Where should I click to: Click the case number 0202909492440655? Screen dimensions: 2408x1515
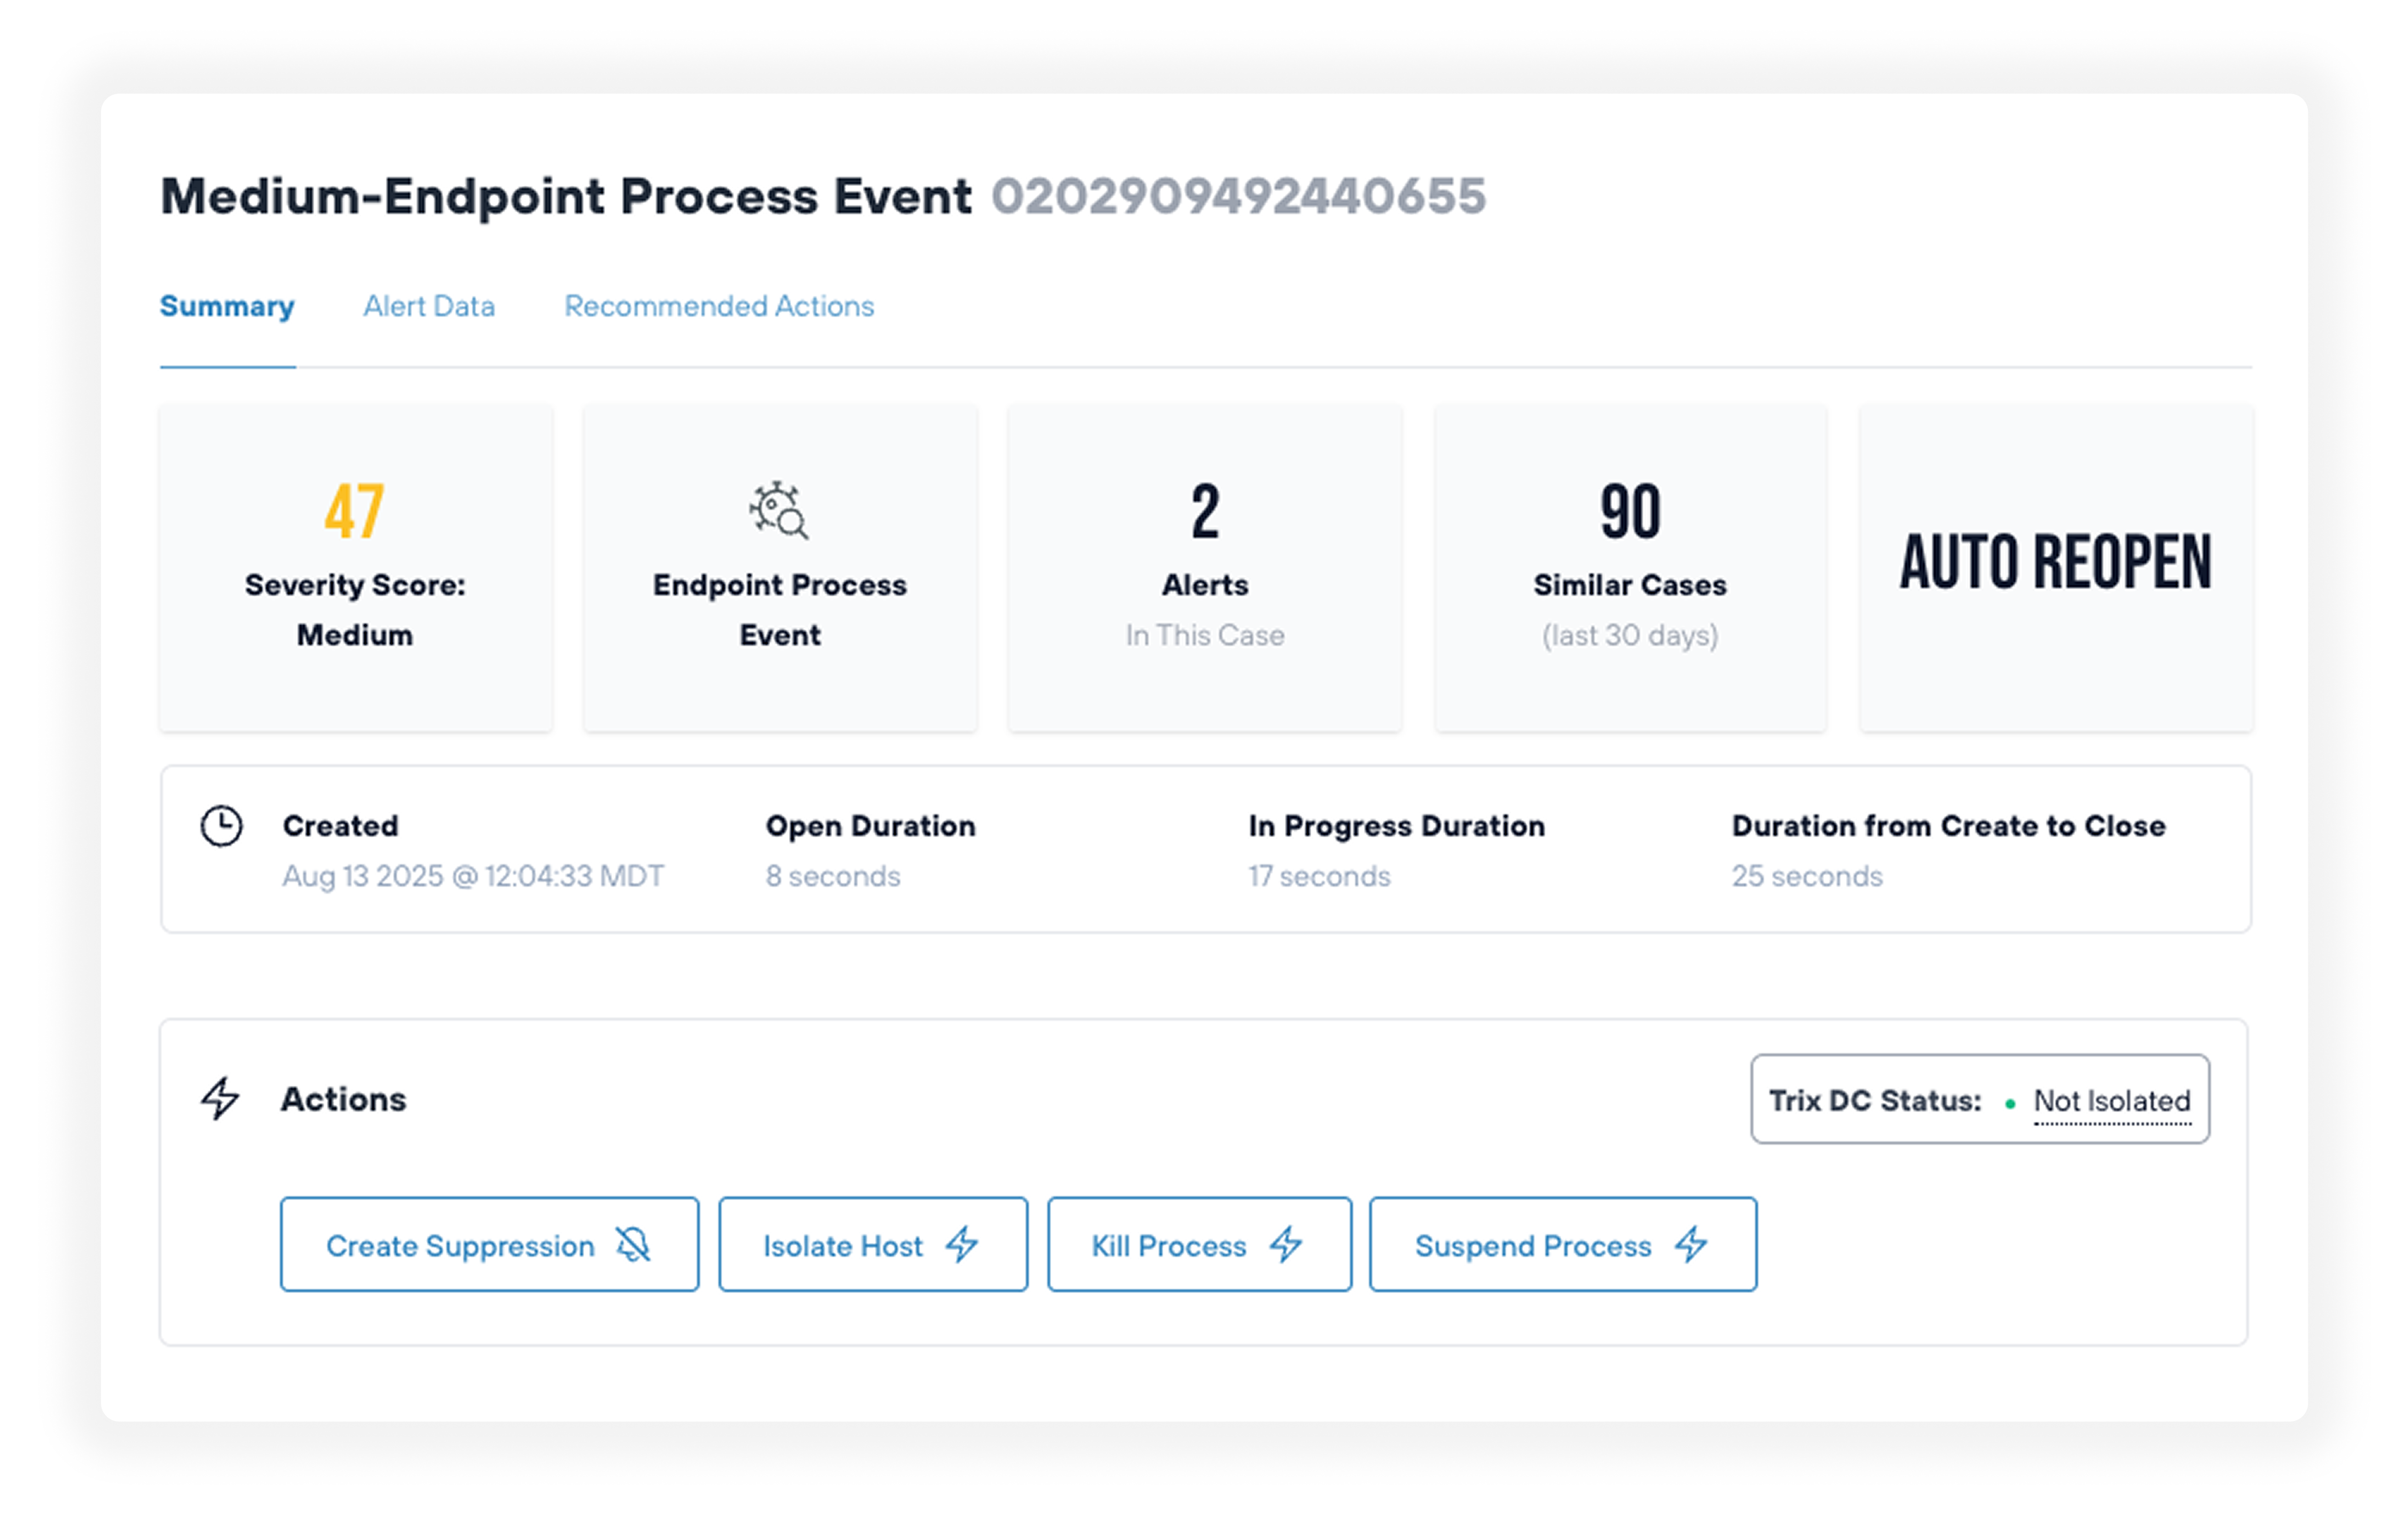coord(1239,196)
